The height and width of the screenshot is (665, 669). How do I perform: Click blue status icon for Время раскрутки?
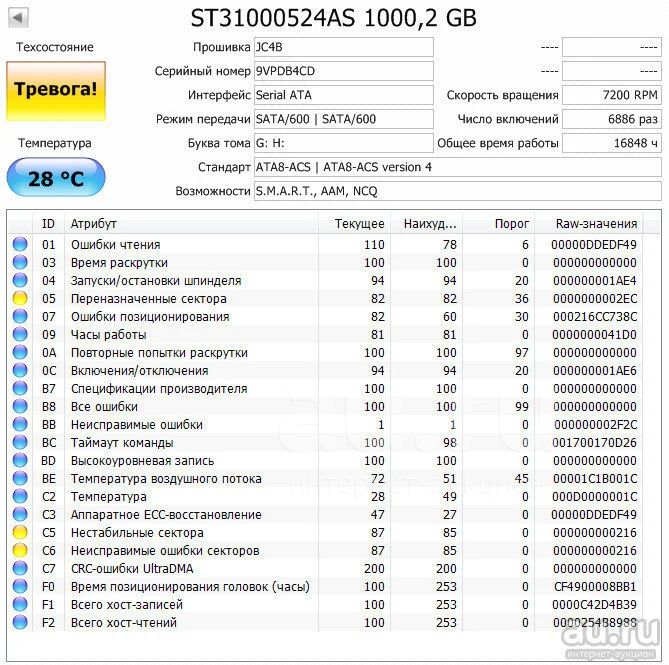(20, 262)
